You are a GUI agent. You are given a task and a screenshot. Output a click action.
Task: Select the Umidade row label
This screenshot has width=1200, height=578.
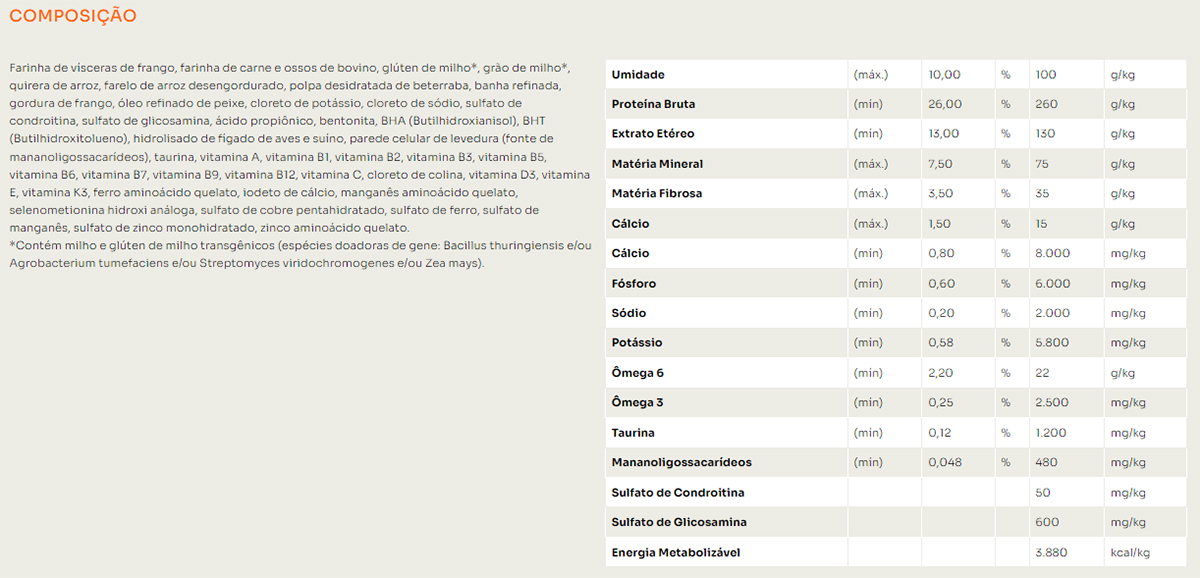[638, 75]
